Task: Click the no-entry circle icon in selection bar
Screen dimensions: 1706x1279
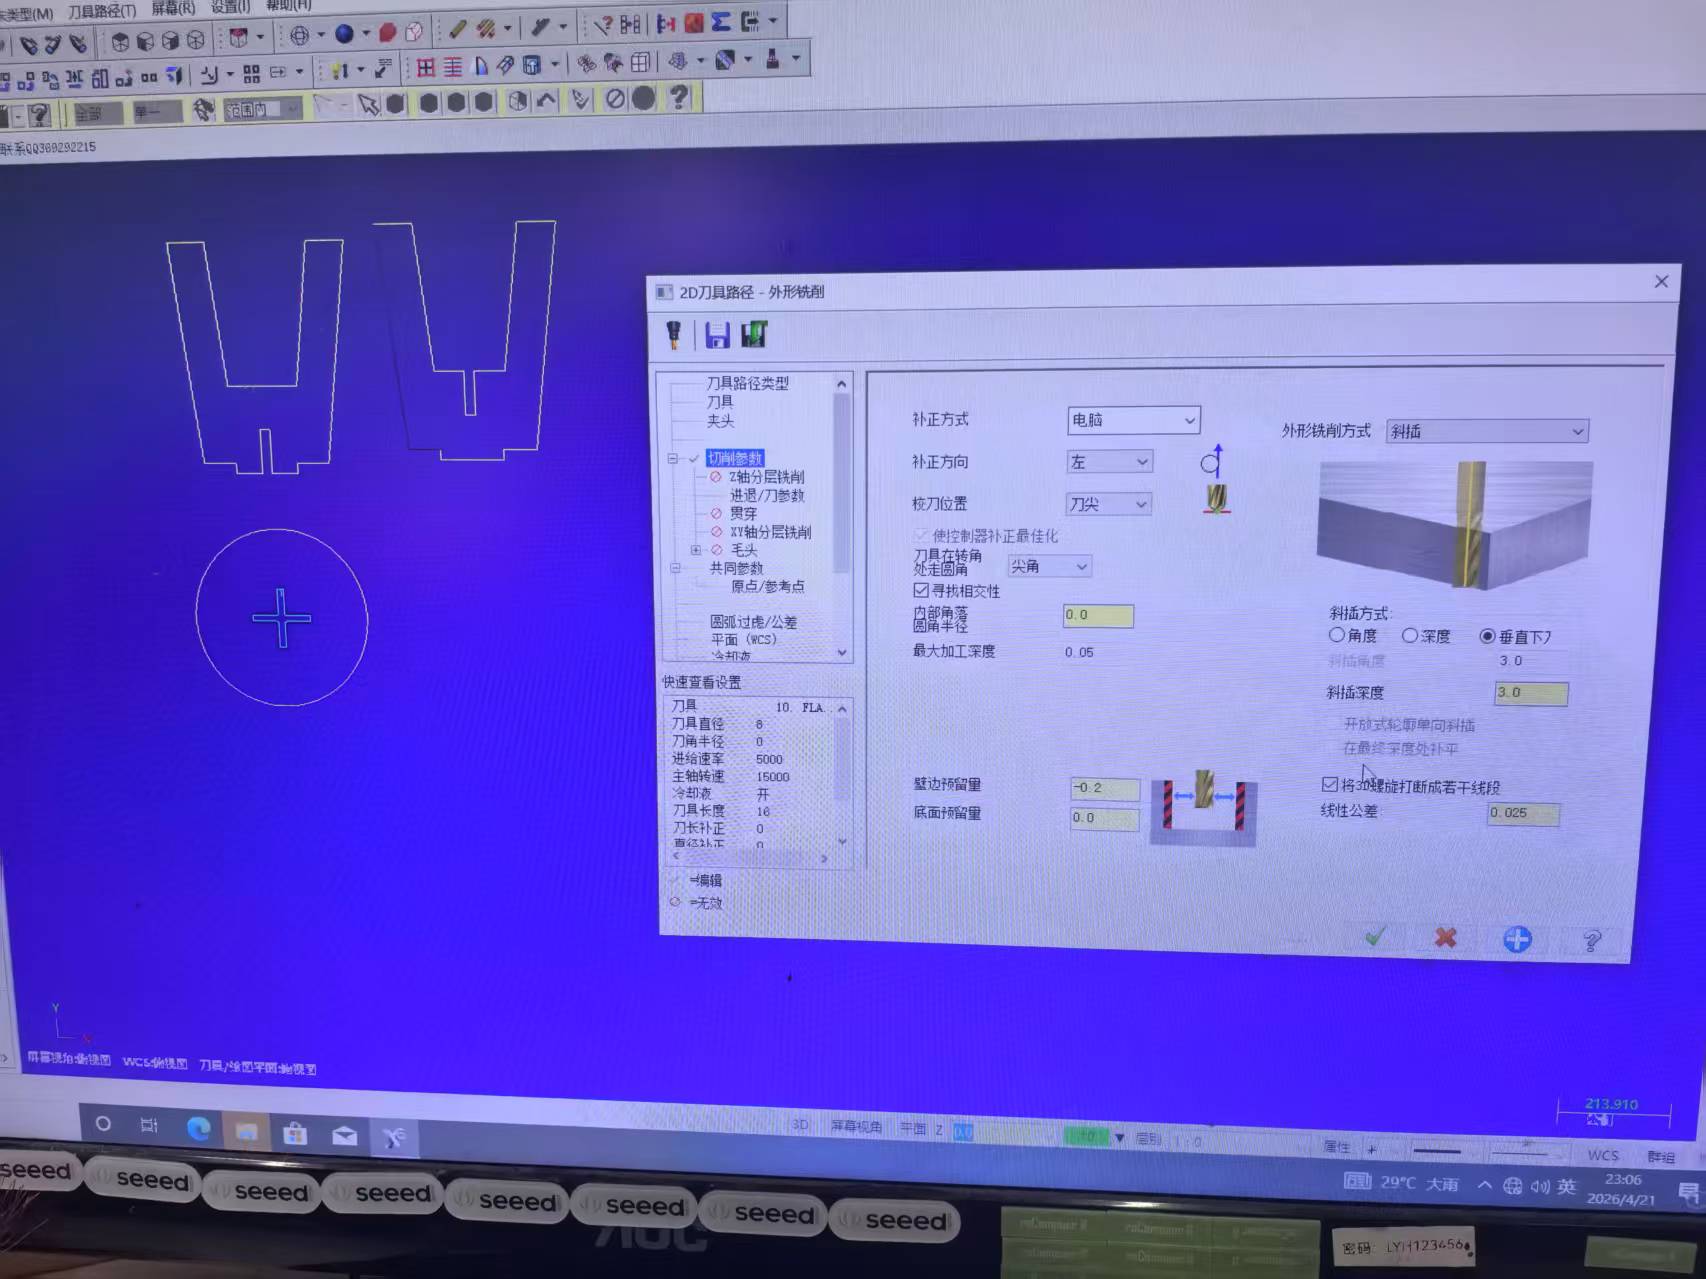Action: click(615, 98)
